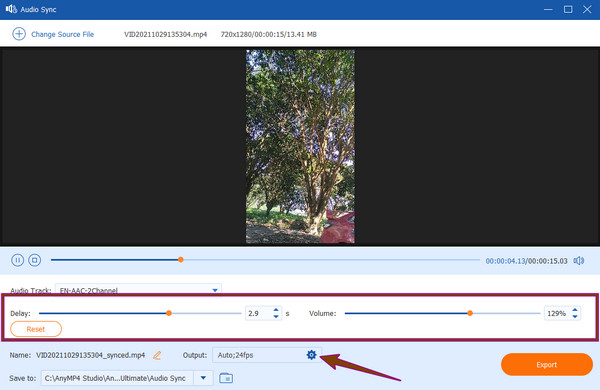600x390 pixels.
Task: Click the Save to path field
Action: pos(117,378)
